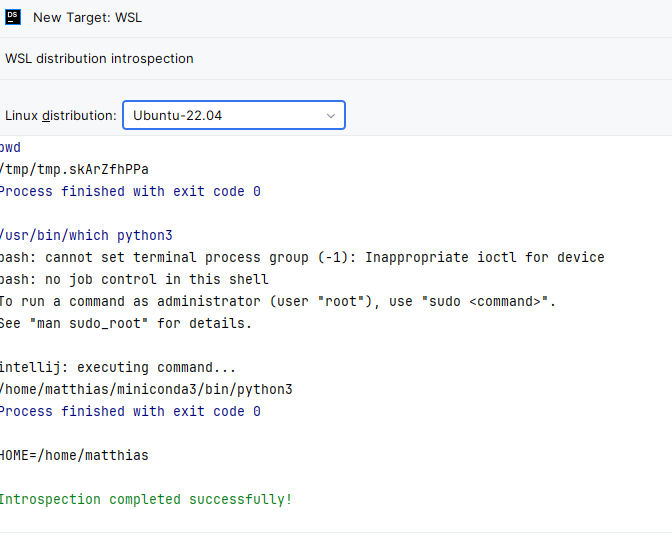This screenshot has height=533, width=672.
Task: Click the exit code line under tmp path
Action: (x=130, y=192)
